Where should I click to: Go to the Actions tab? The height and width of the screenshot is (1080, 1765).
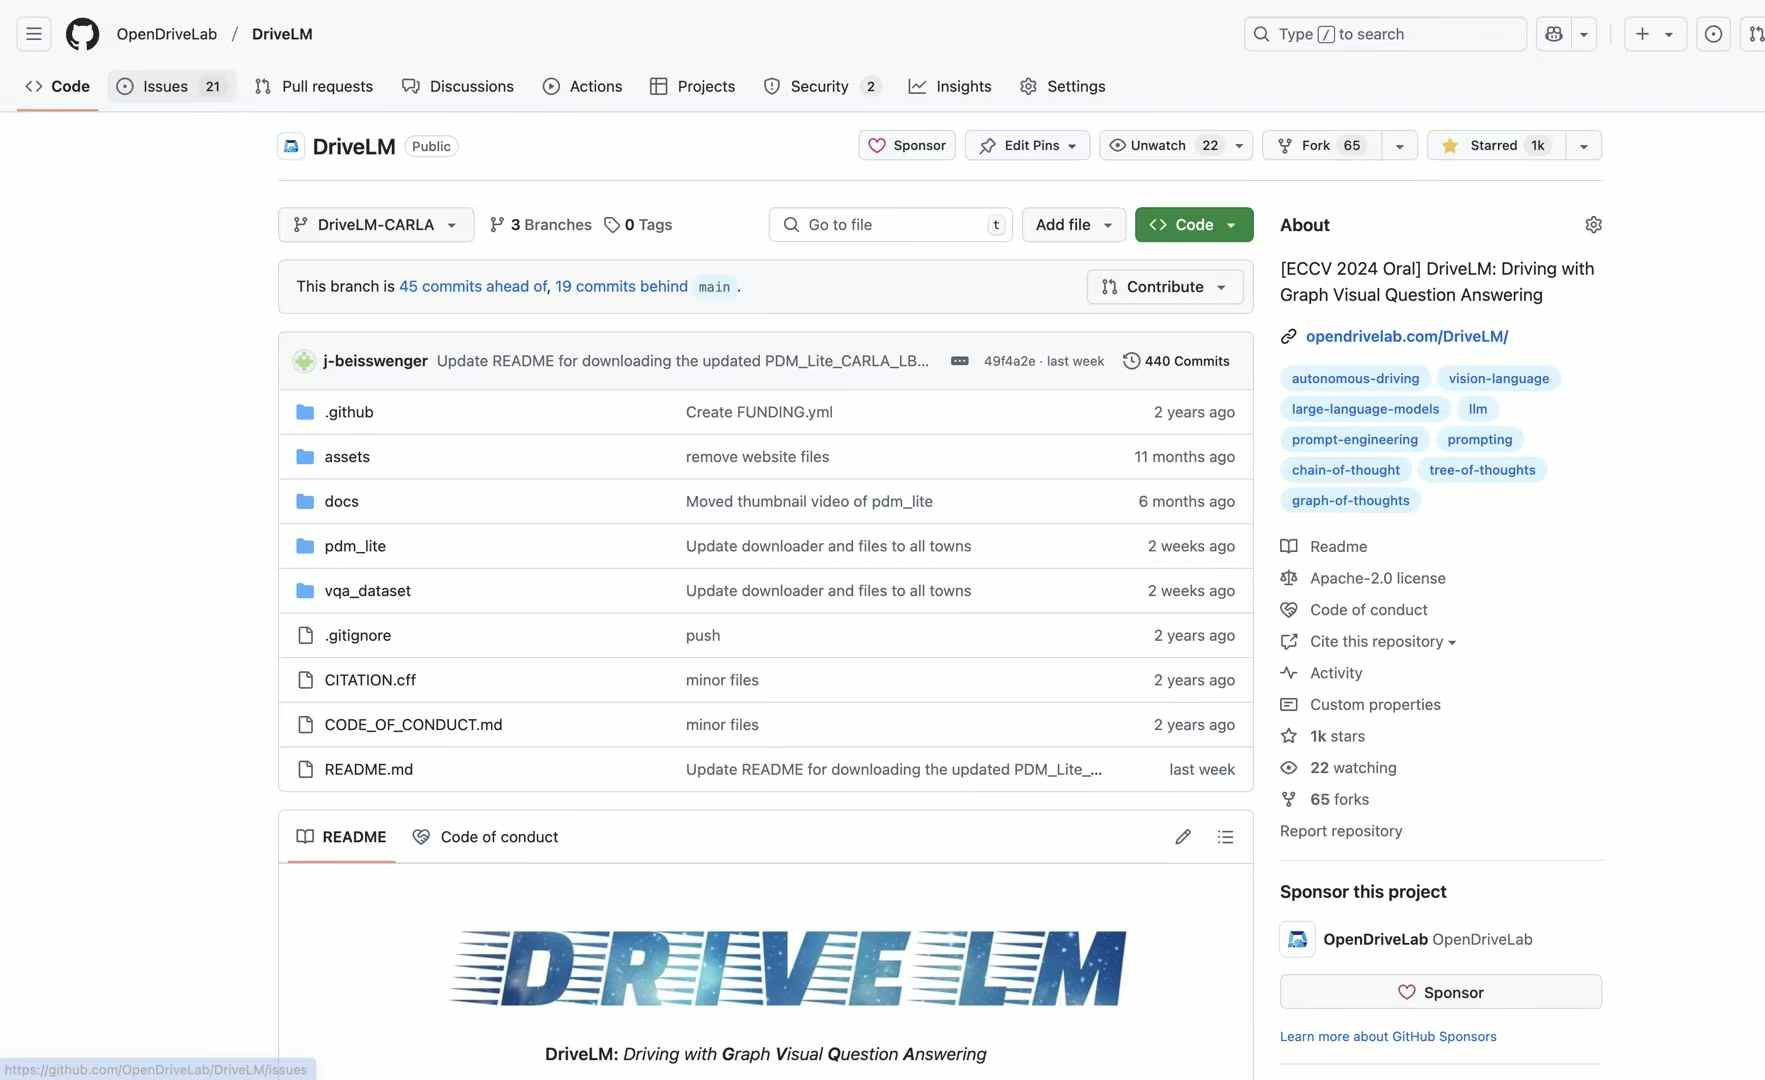click(582, 86)
